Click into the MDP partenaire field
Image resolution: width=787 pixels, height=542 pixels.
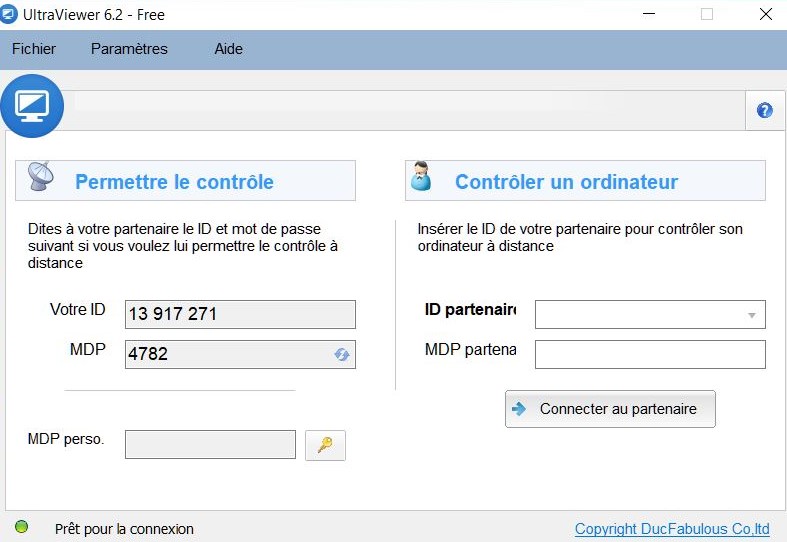(650, 354)
